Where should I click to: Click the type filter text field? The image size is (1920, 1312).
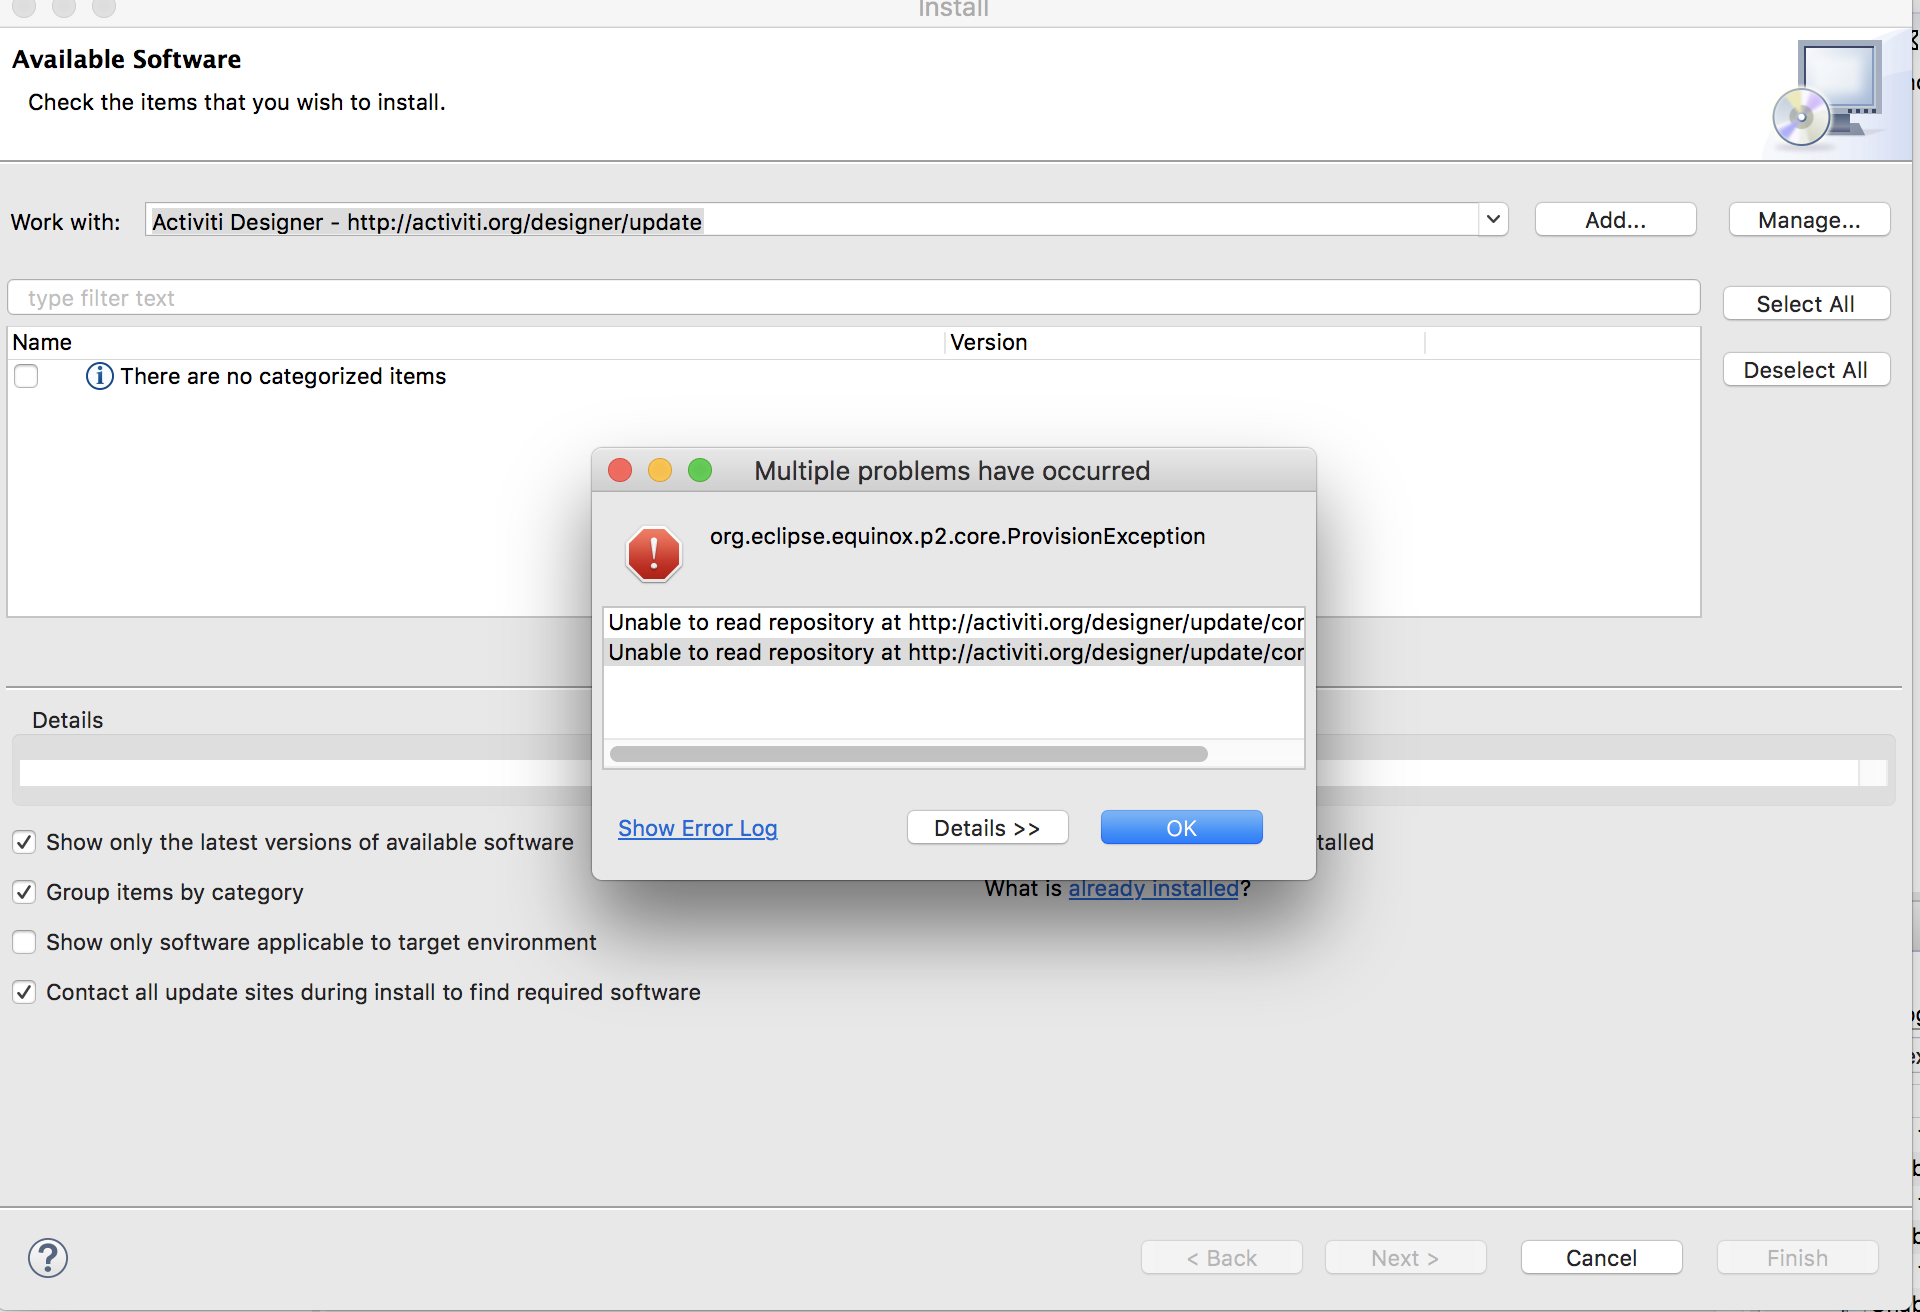click(x=852, y=298)
